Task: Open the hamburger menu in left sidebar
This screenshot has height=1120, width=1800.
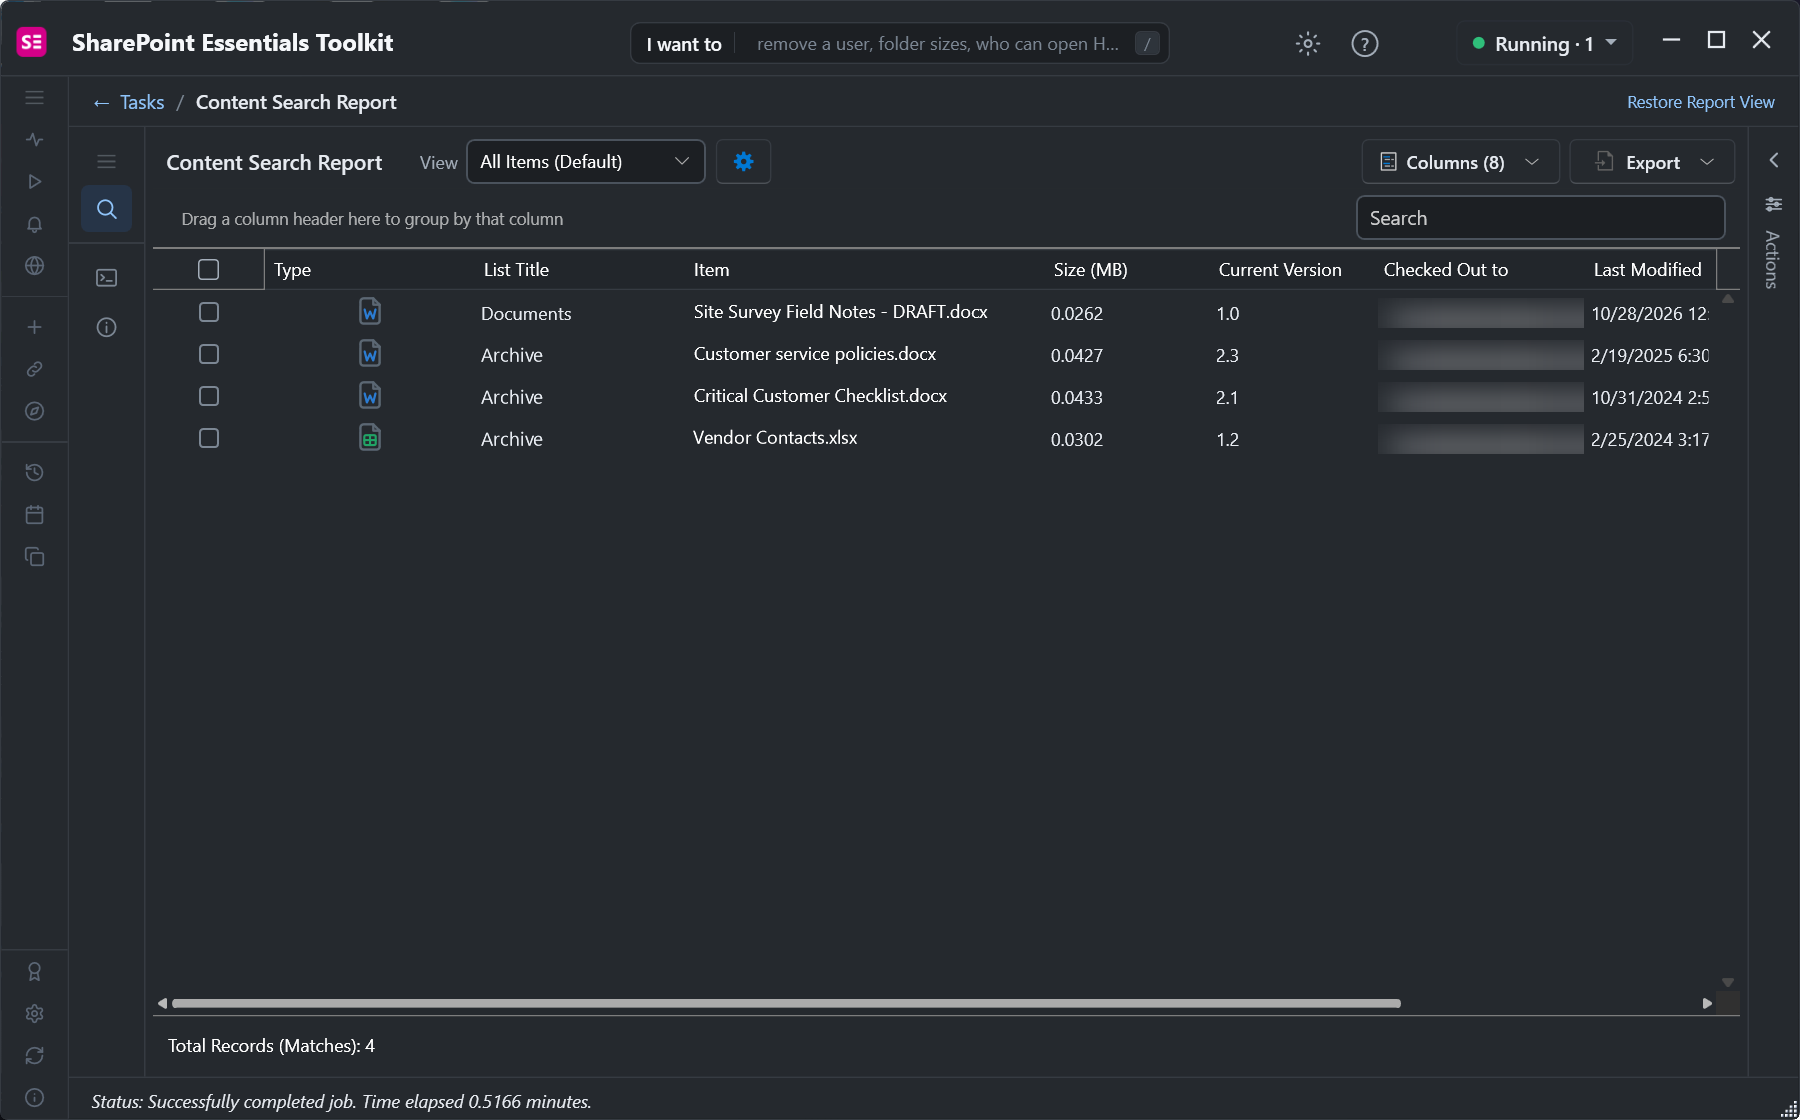Action: point(34,97)
